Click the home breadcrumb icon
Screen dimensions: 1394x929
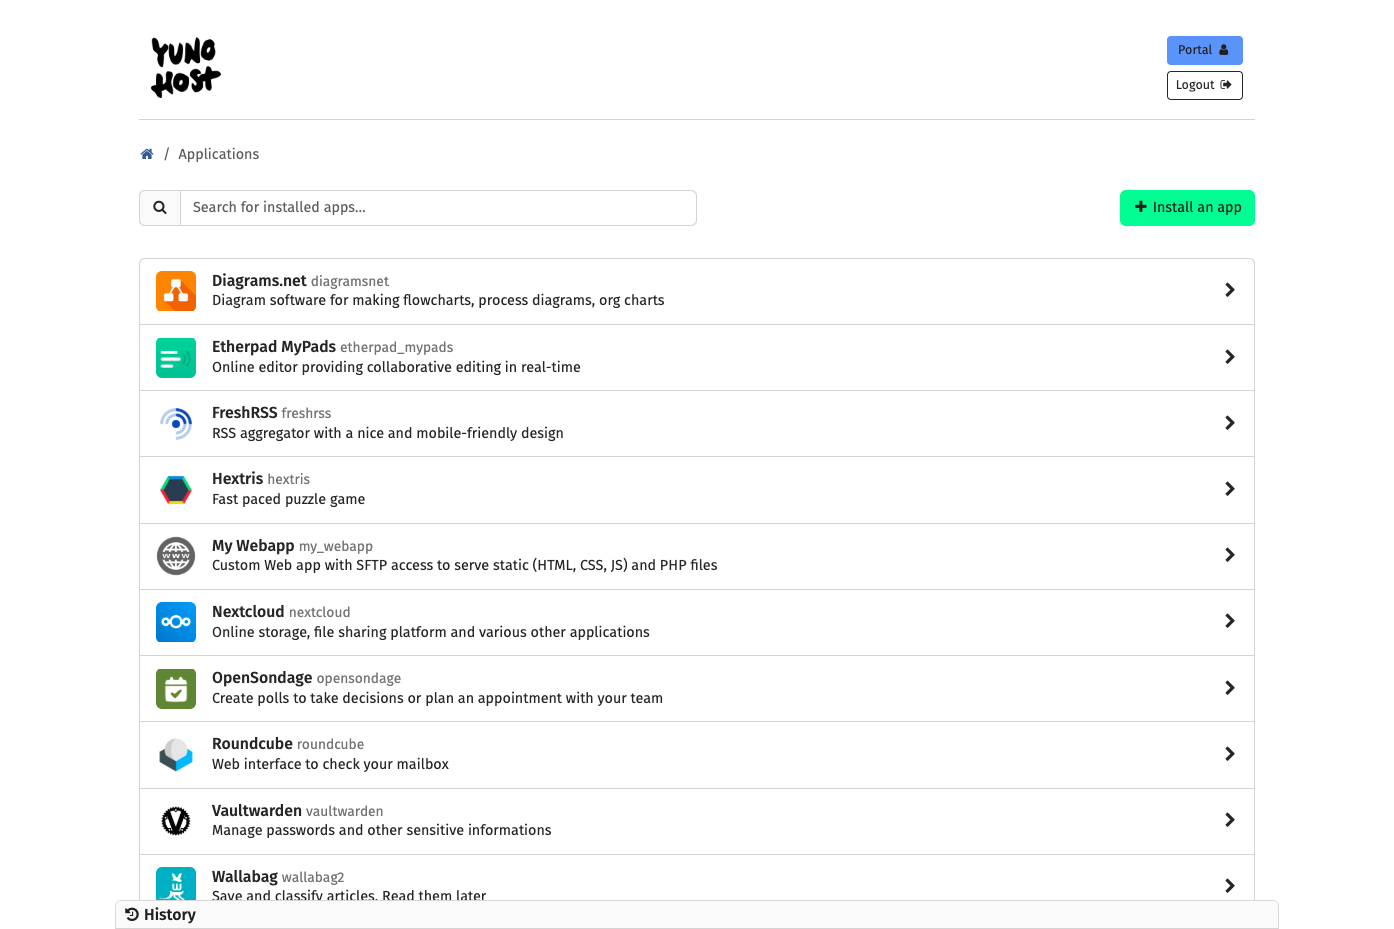point(147,154)
